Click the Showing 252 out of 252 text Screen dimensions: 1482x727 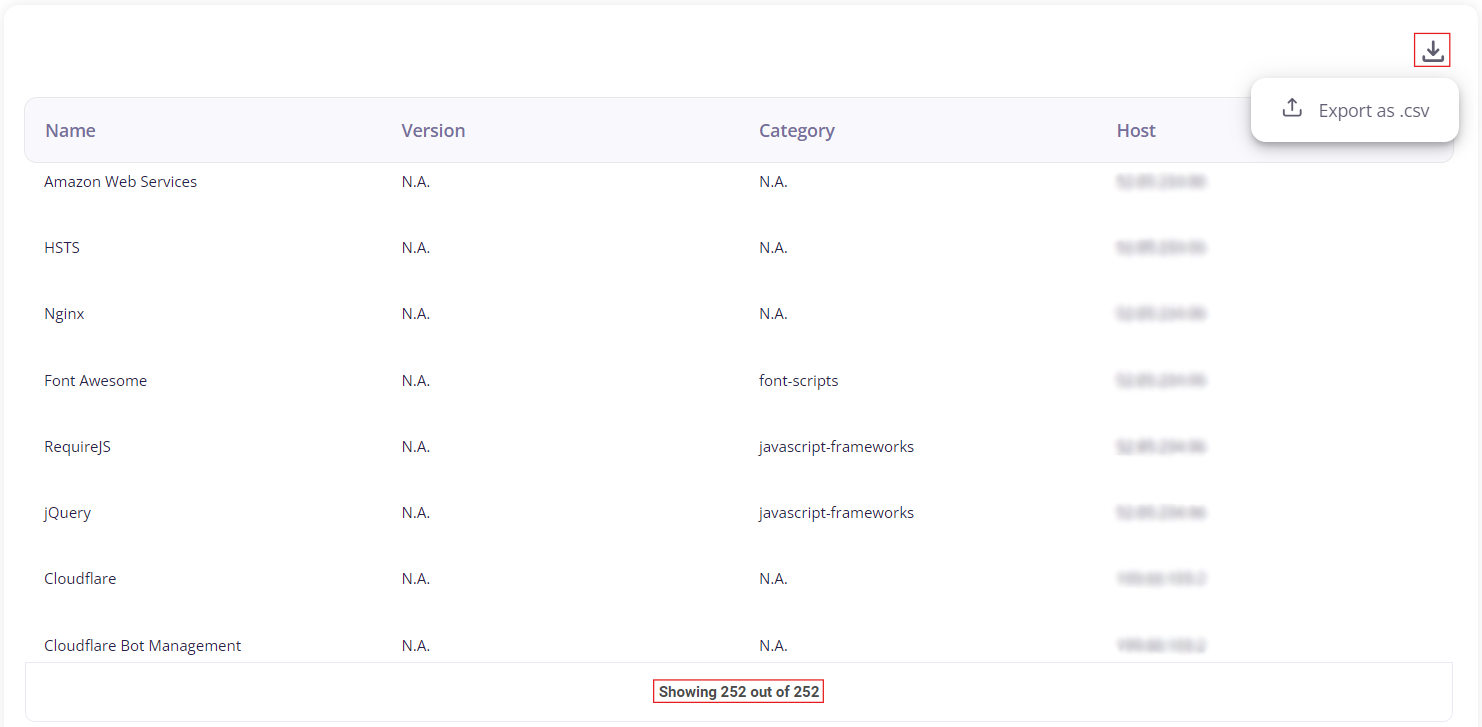(738, 692)
